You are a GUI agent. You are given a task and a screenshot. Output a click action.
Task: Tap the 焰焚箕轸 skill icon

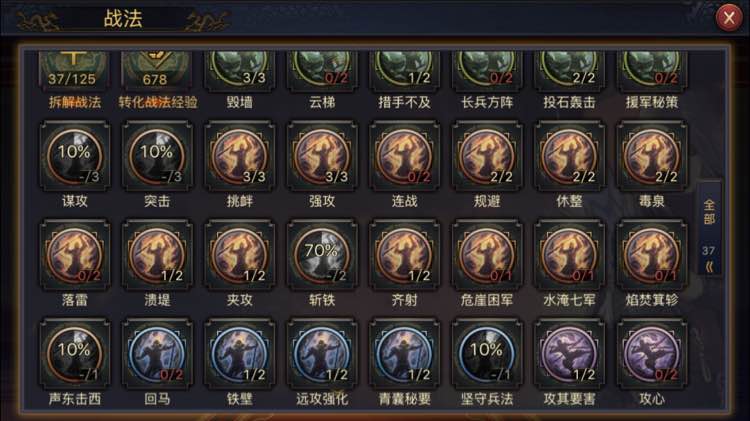pos(651,255)
